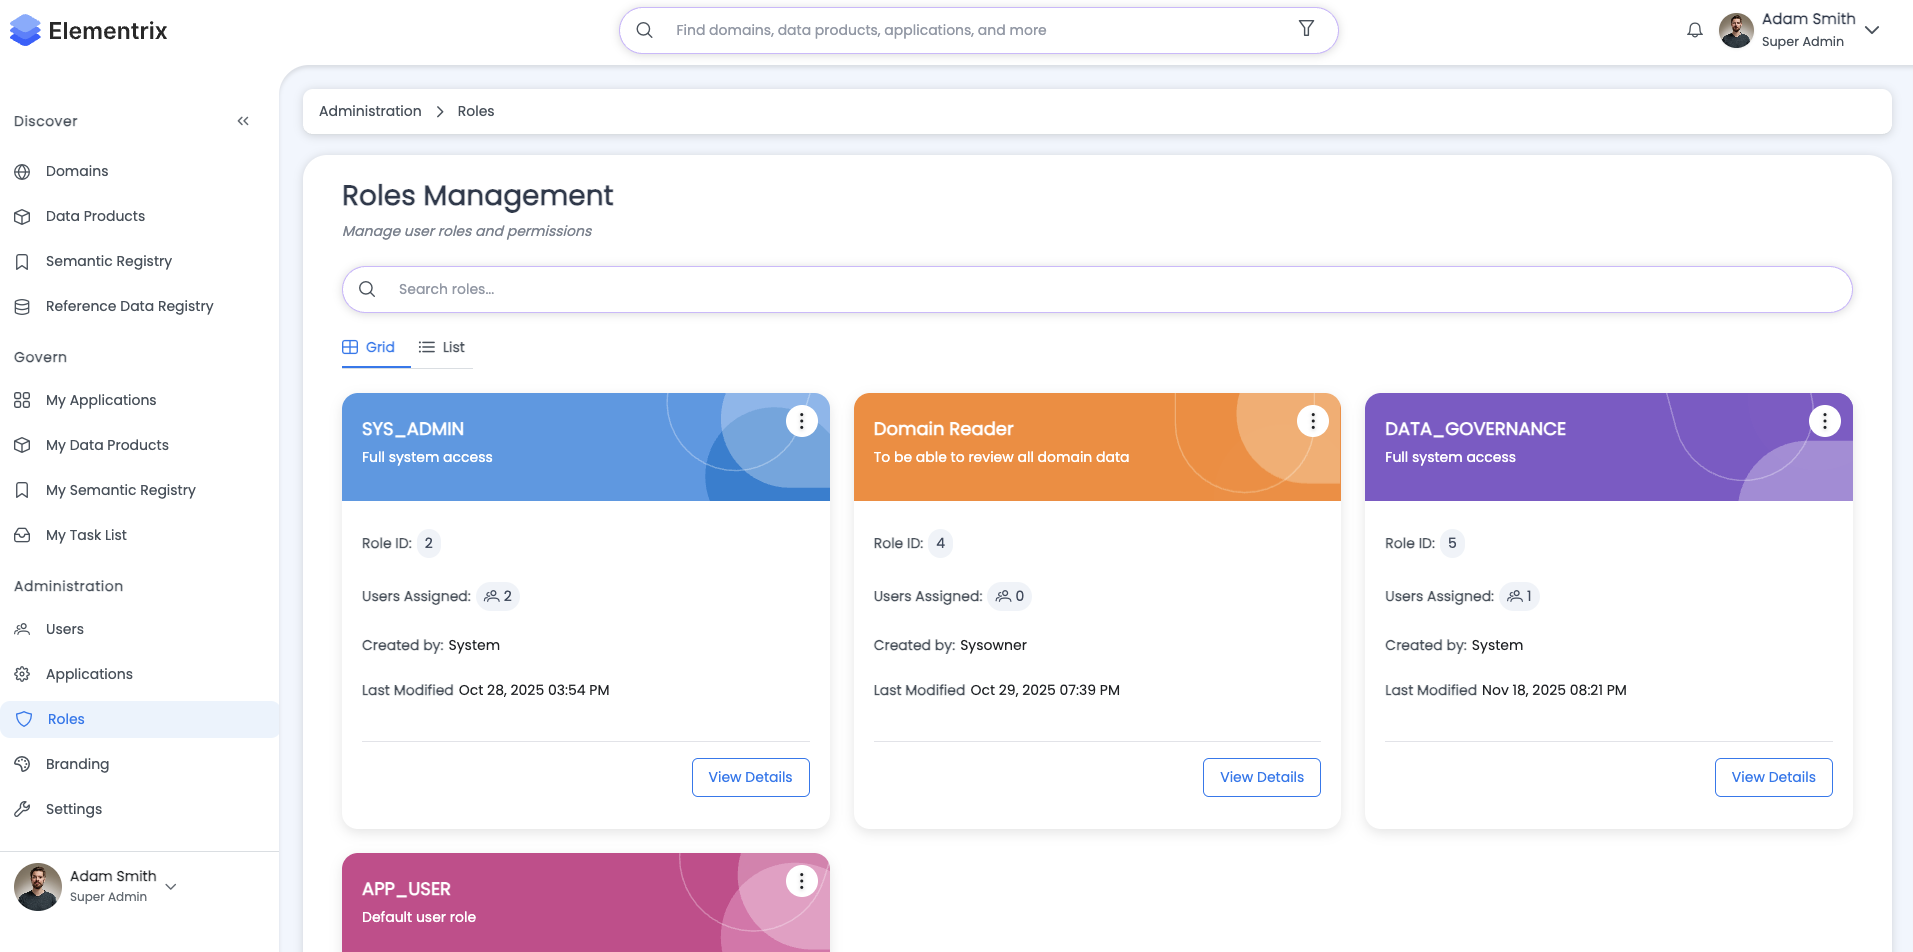Switch to the List view tab
Screen dimensions: 1913x952
[442, 347]
